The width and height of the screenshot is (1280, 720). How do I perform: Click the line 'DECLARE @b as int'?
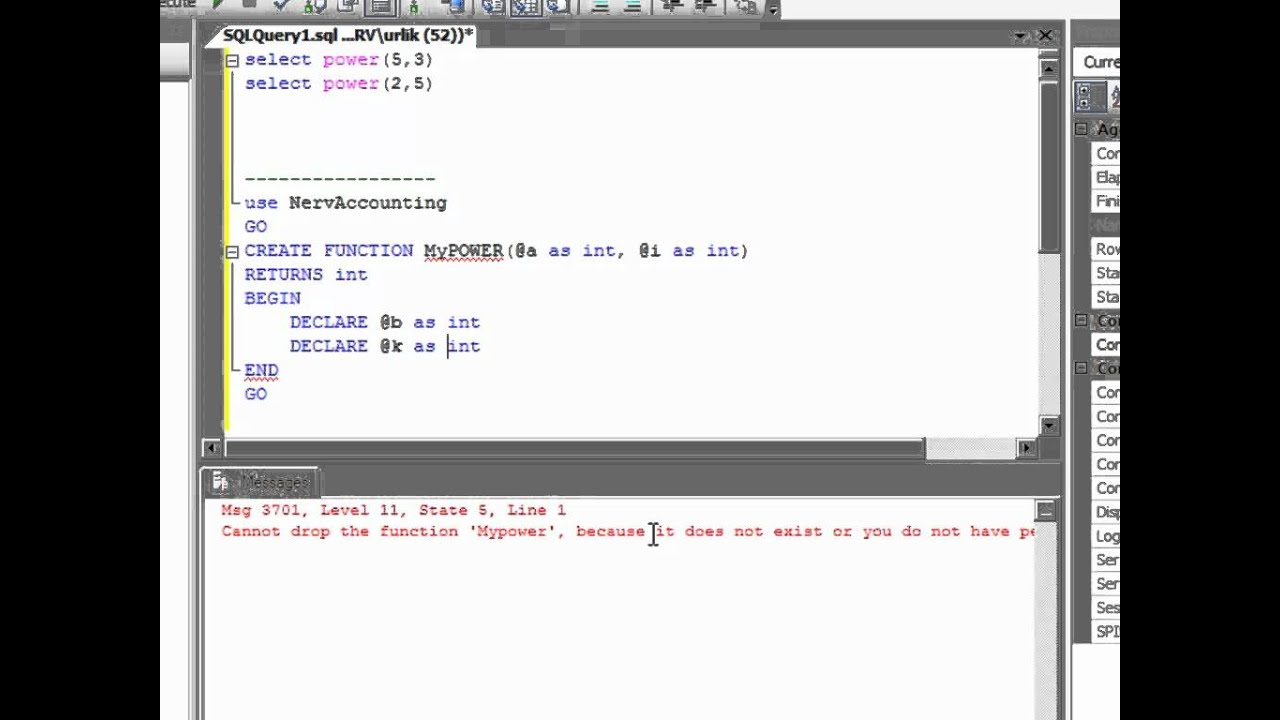point(385,323)
